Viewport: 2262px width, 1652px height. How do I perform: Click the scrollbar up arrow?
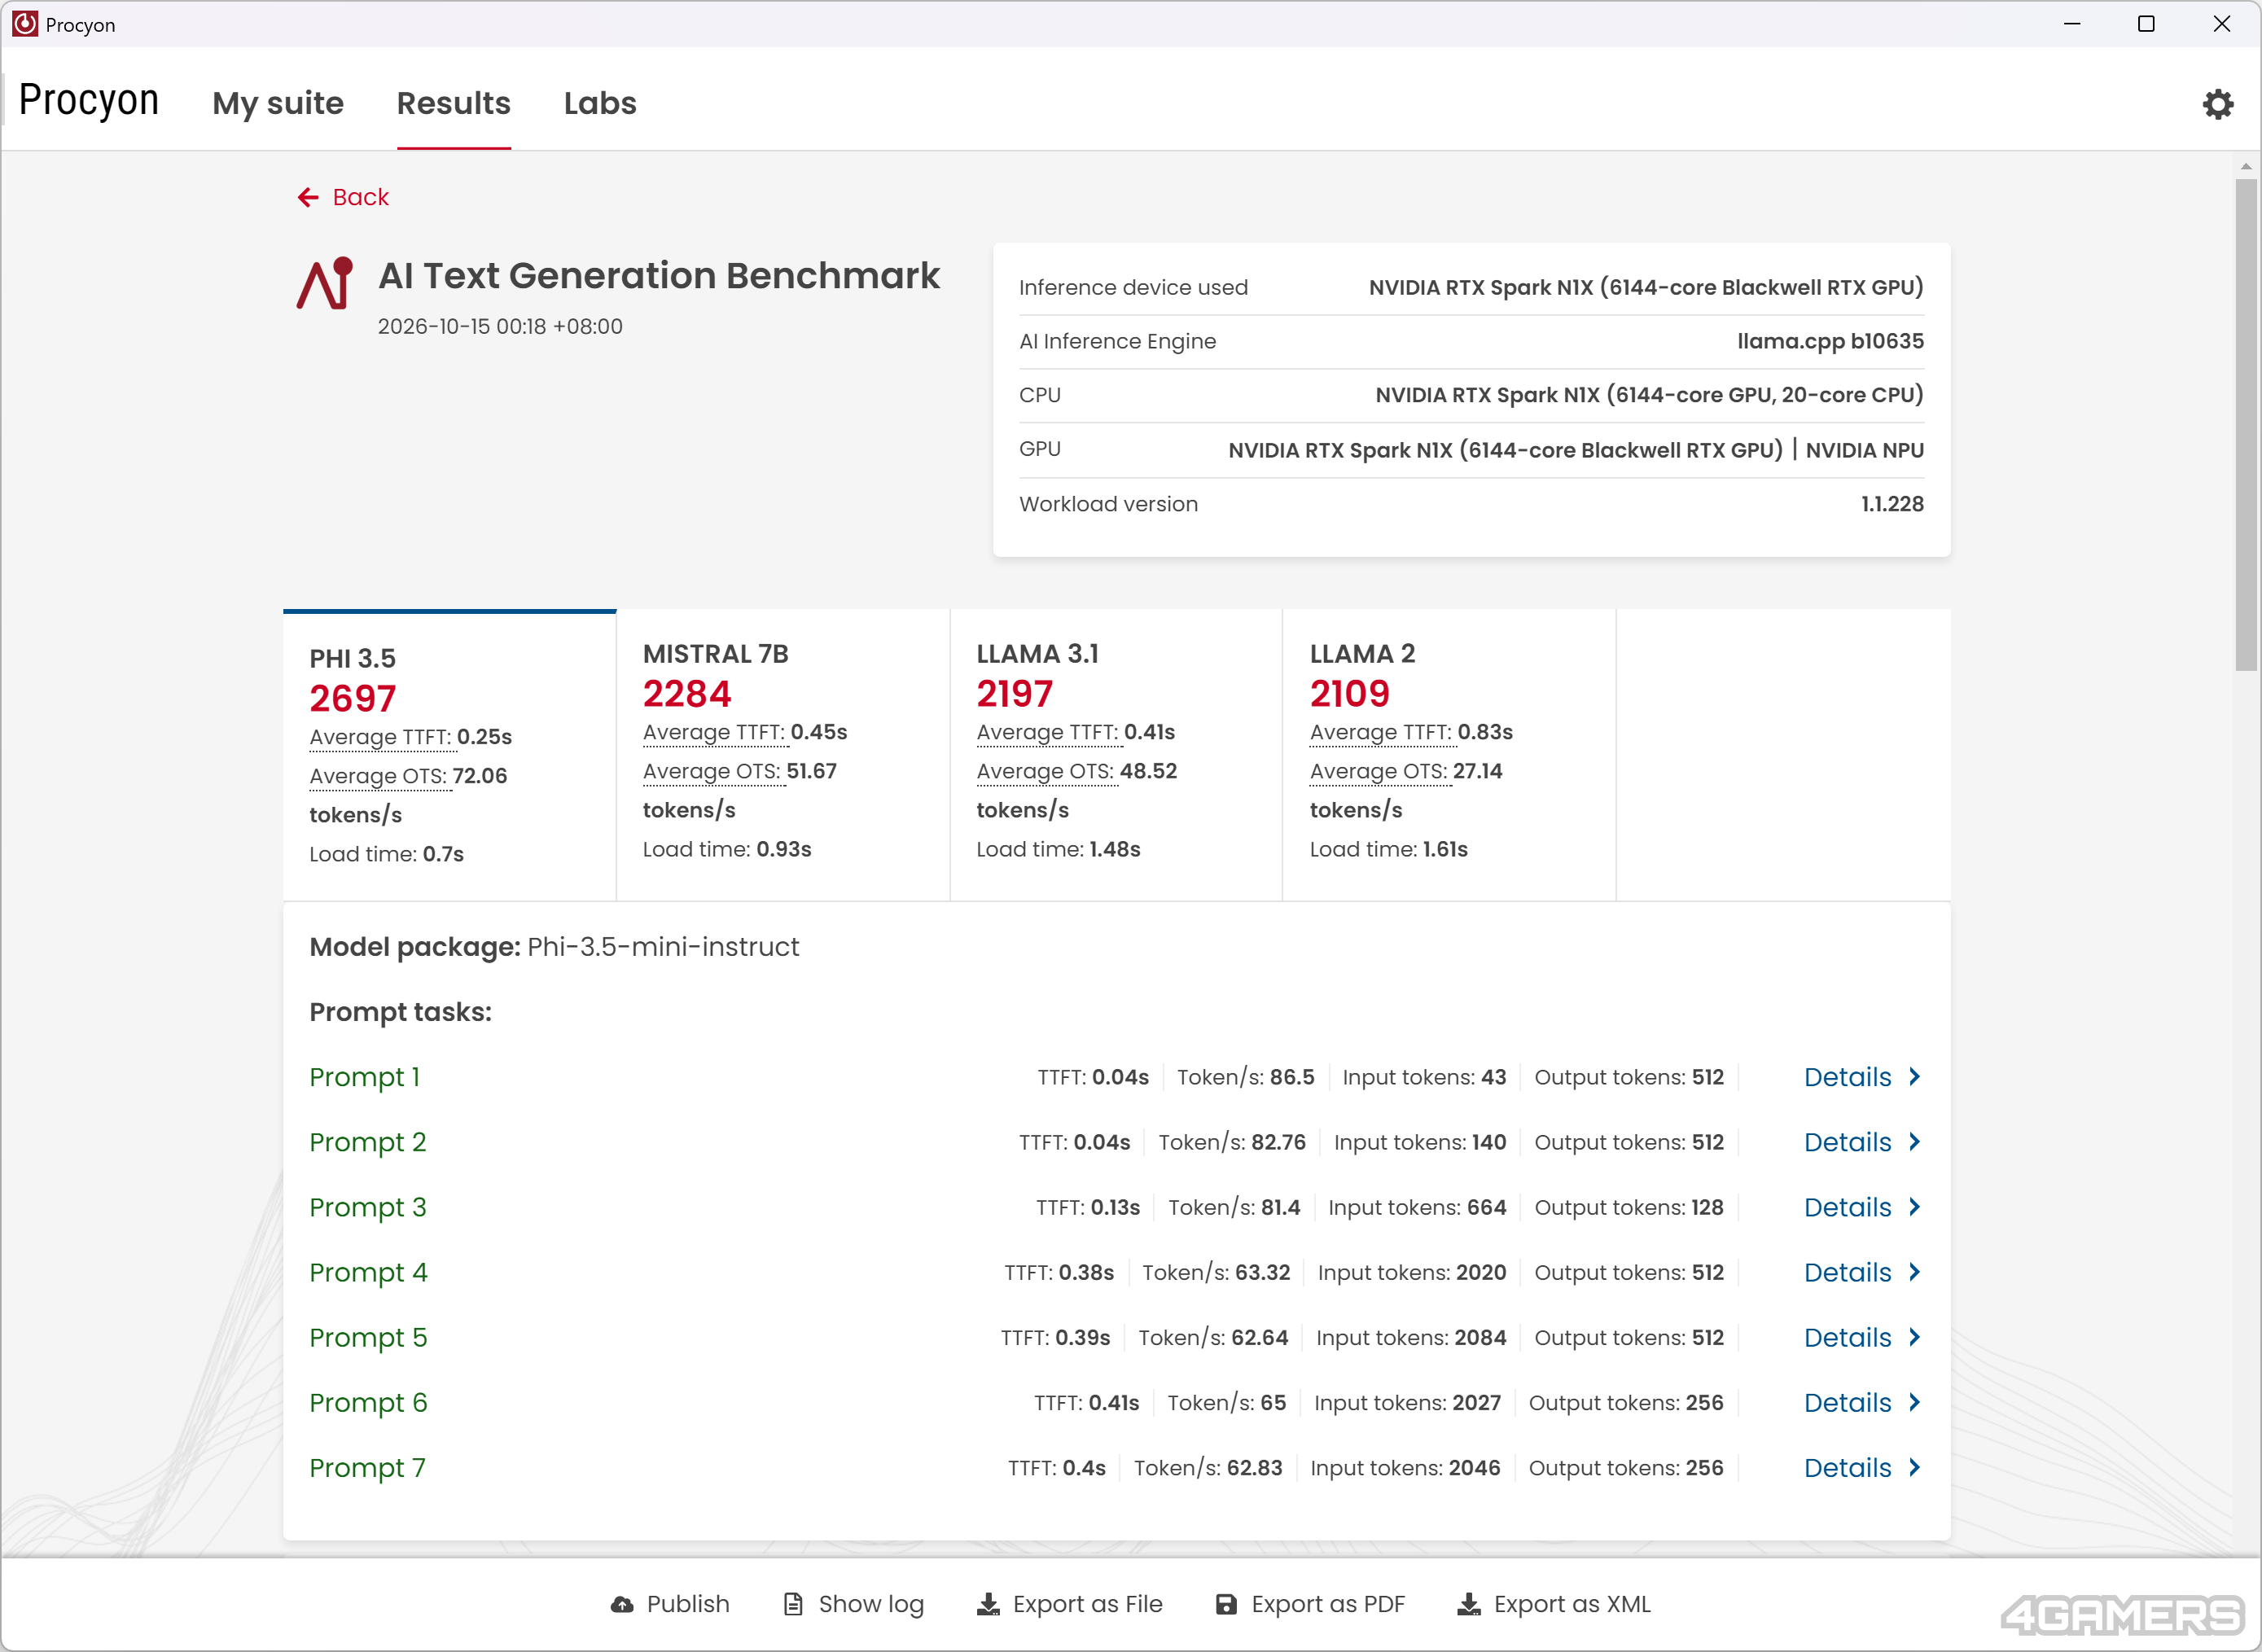tap(2246, 166)
